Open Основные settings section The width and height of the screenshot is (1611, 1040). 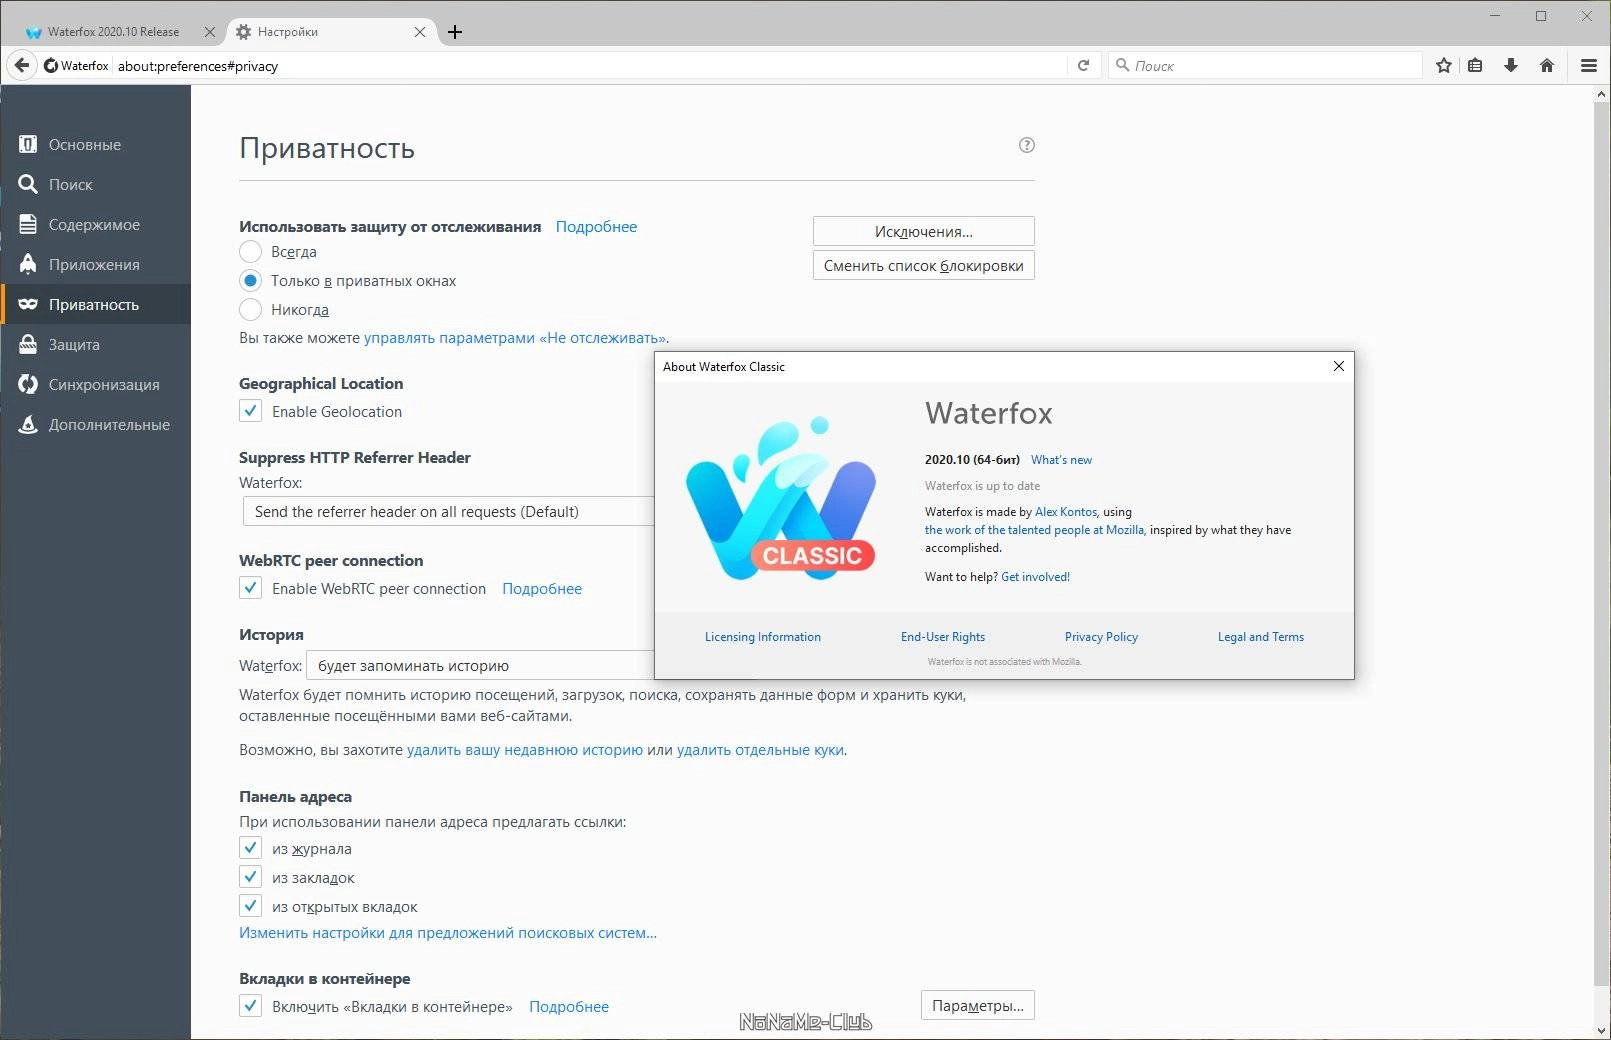[x=95, y=144]
